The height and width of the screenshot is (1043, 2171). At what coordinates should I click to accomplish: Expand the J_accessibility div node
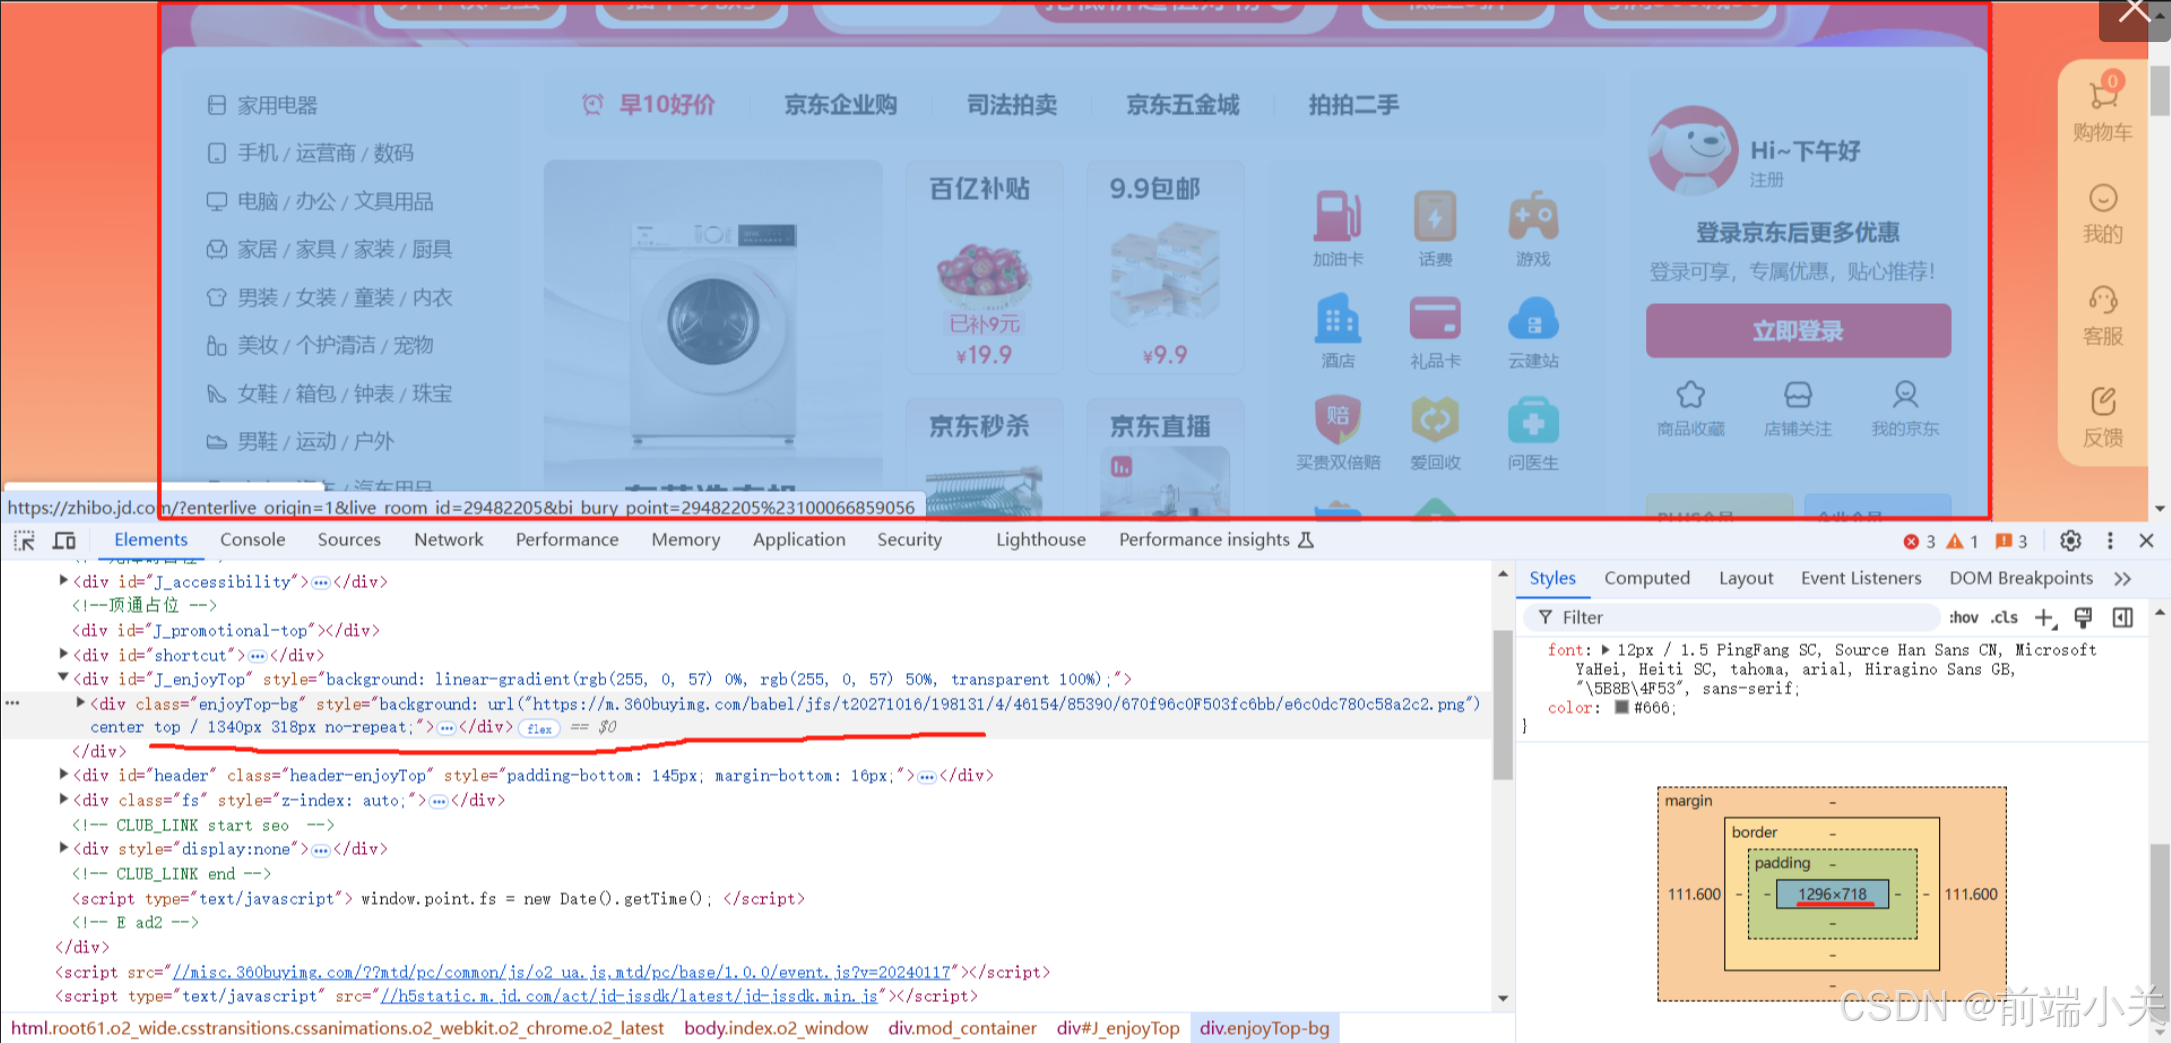coord(63,581)
